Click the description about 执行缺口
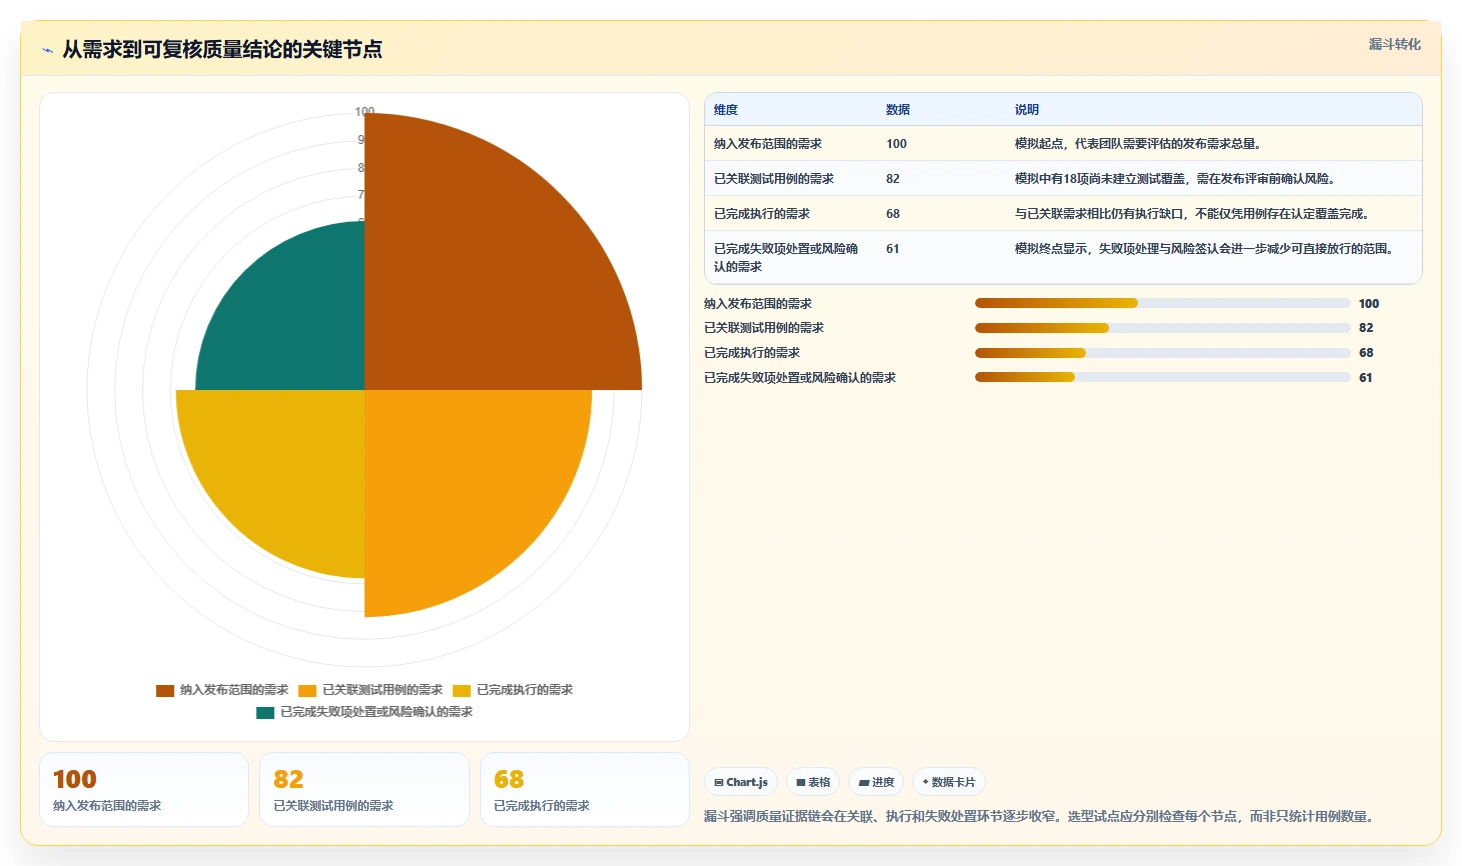 [x=1192, y=214]
